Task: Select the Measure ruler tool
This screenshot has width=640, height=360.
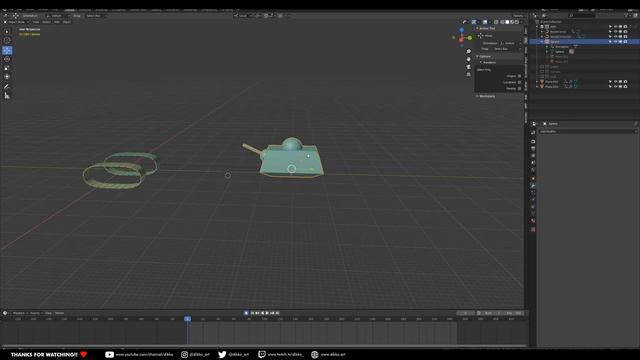Action: 7,96
